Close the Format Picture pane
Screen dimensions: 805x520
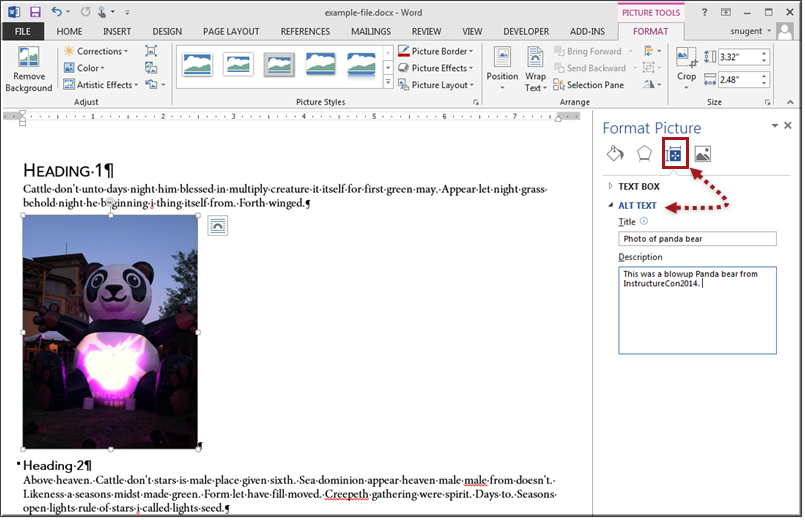[788, 126]
